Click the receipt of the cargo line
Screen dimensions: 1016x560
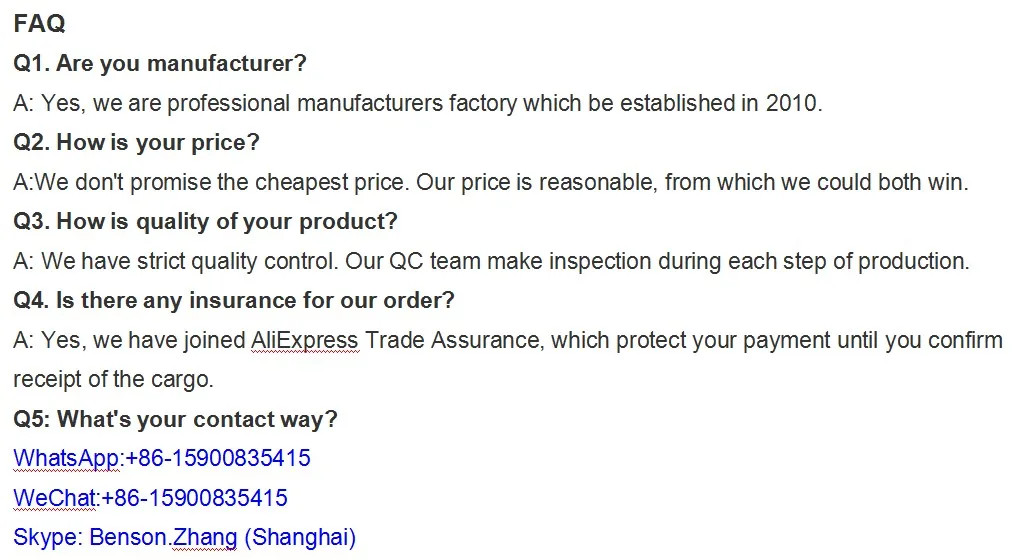point(113,379)
